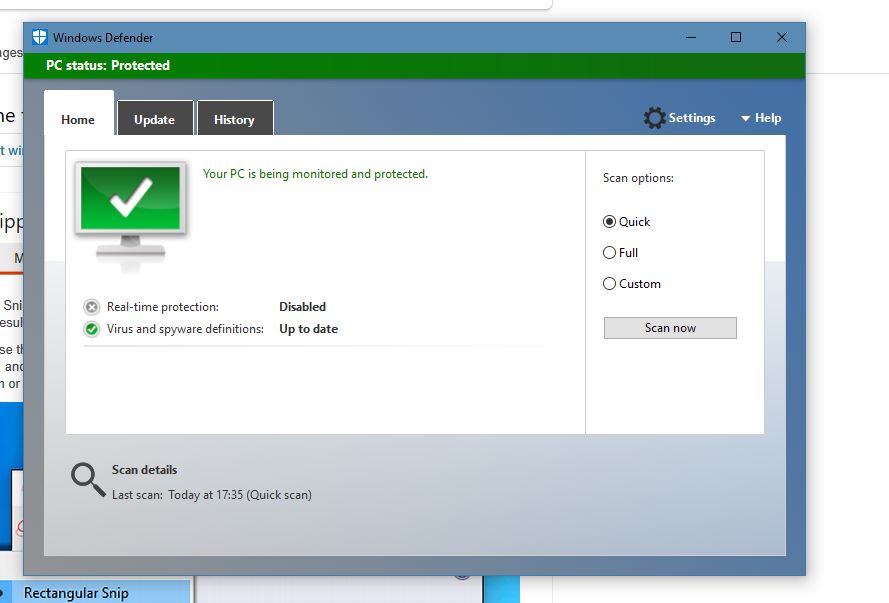The width and height of the screenshot is (889, 603).
Task: Switch to the Home tab
Action: (78, 113)
